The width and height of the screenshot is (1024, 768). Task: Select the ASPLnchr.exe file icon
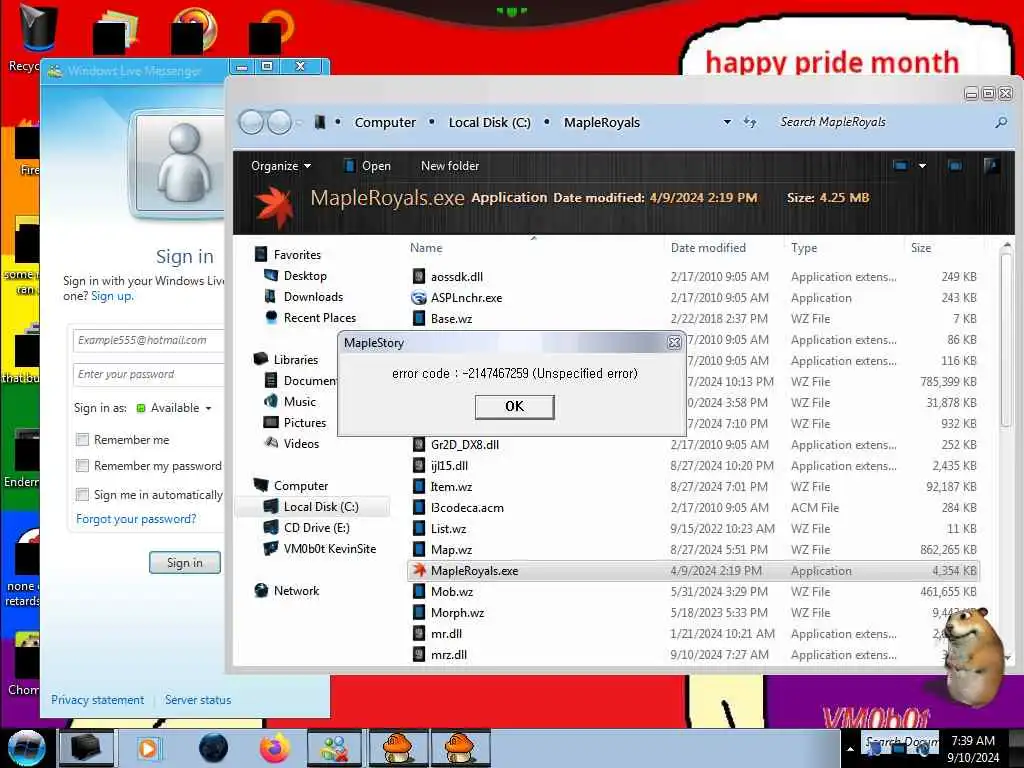point(419,298)
